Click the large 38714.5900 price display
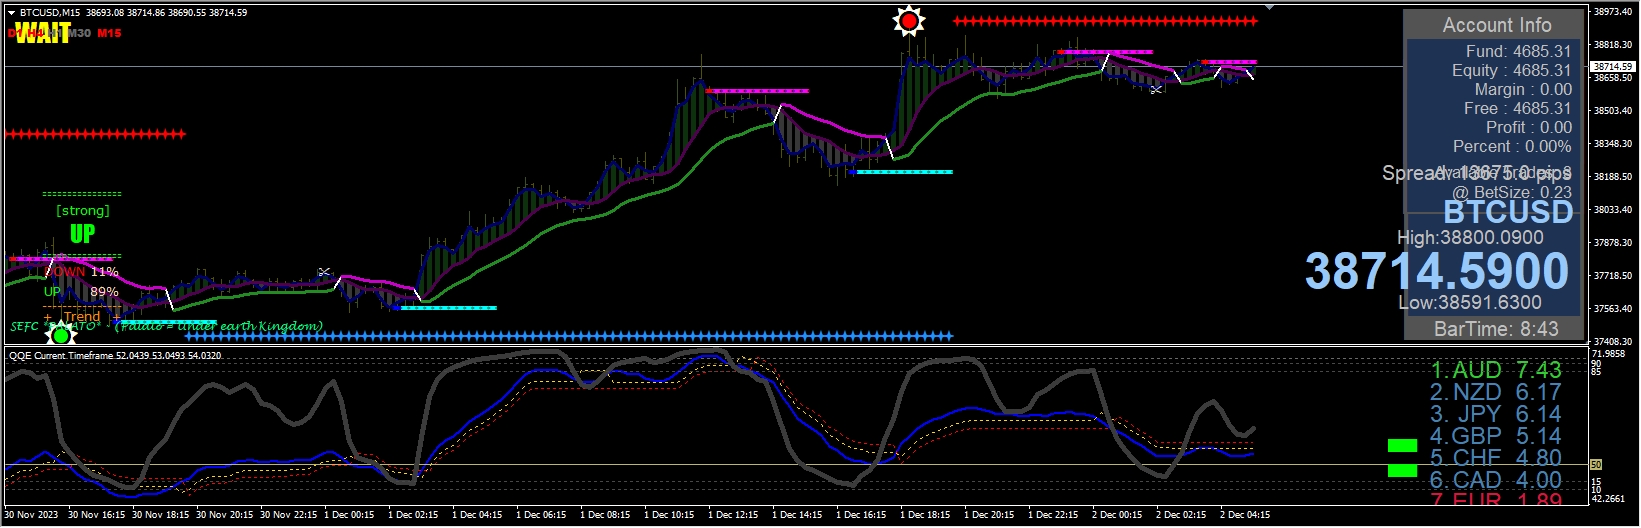This screenshot has height=528, width=1641. click(x=1437, y=271)
